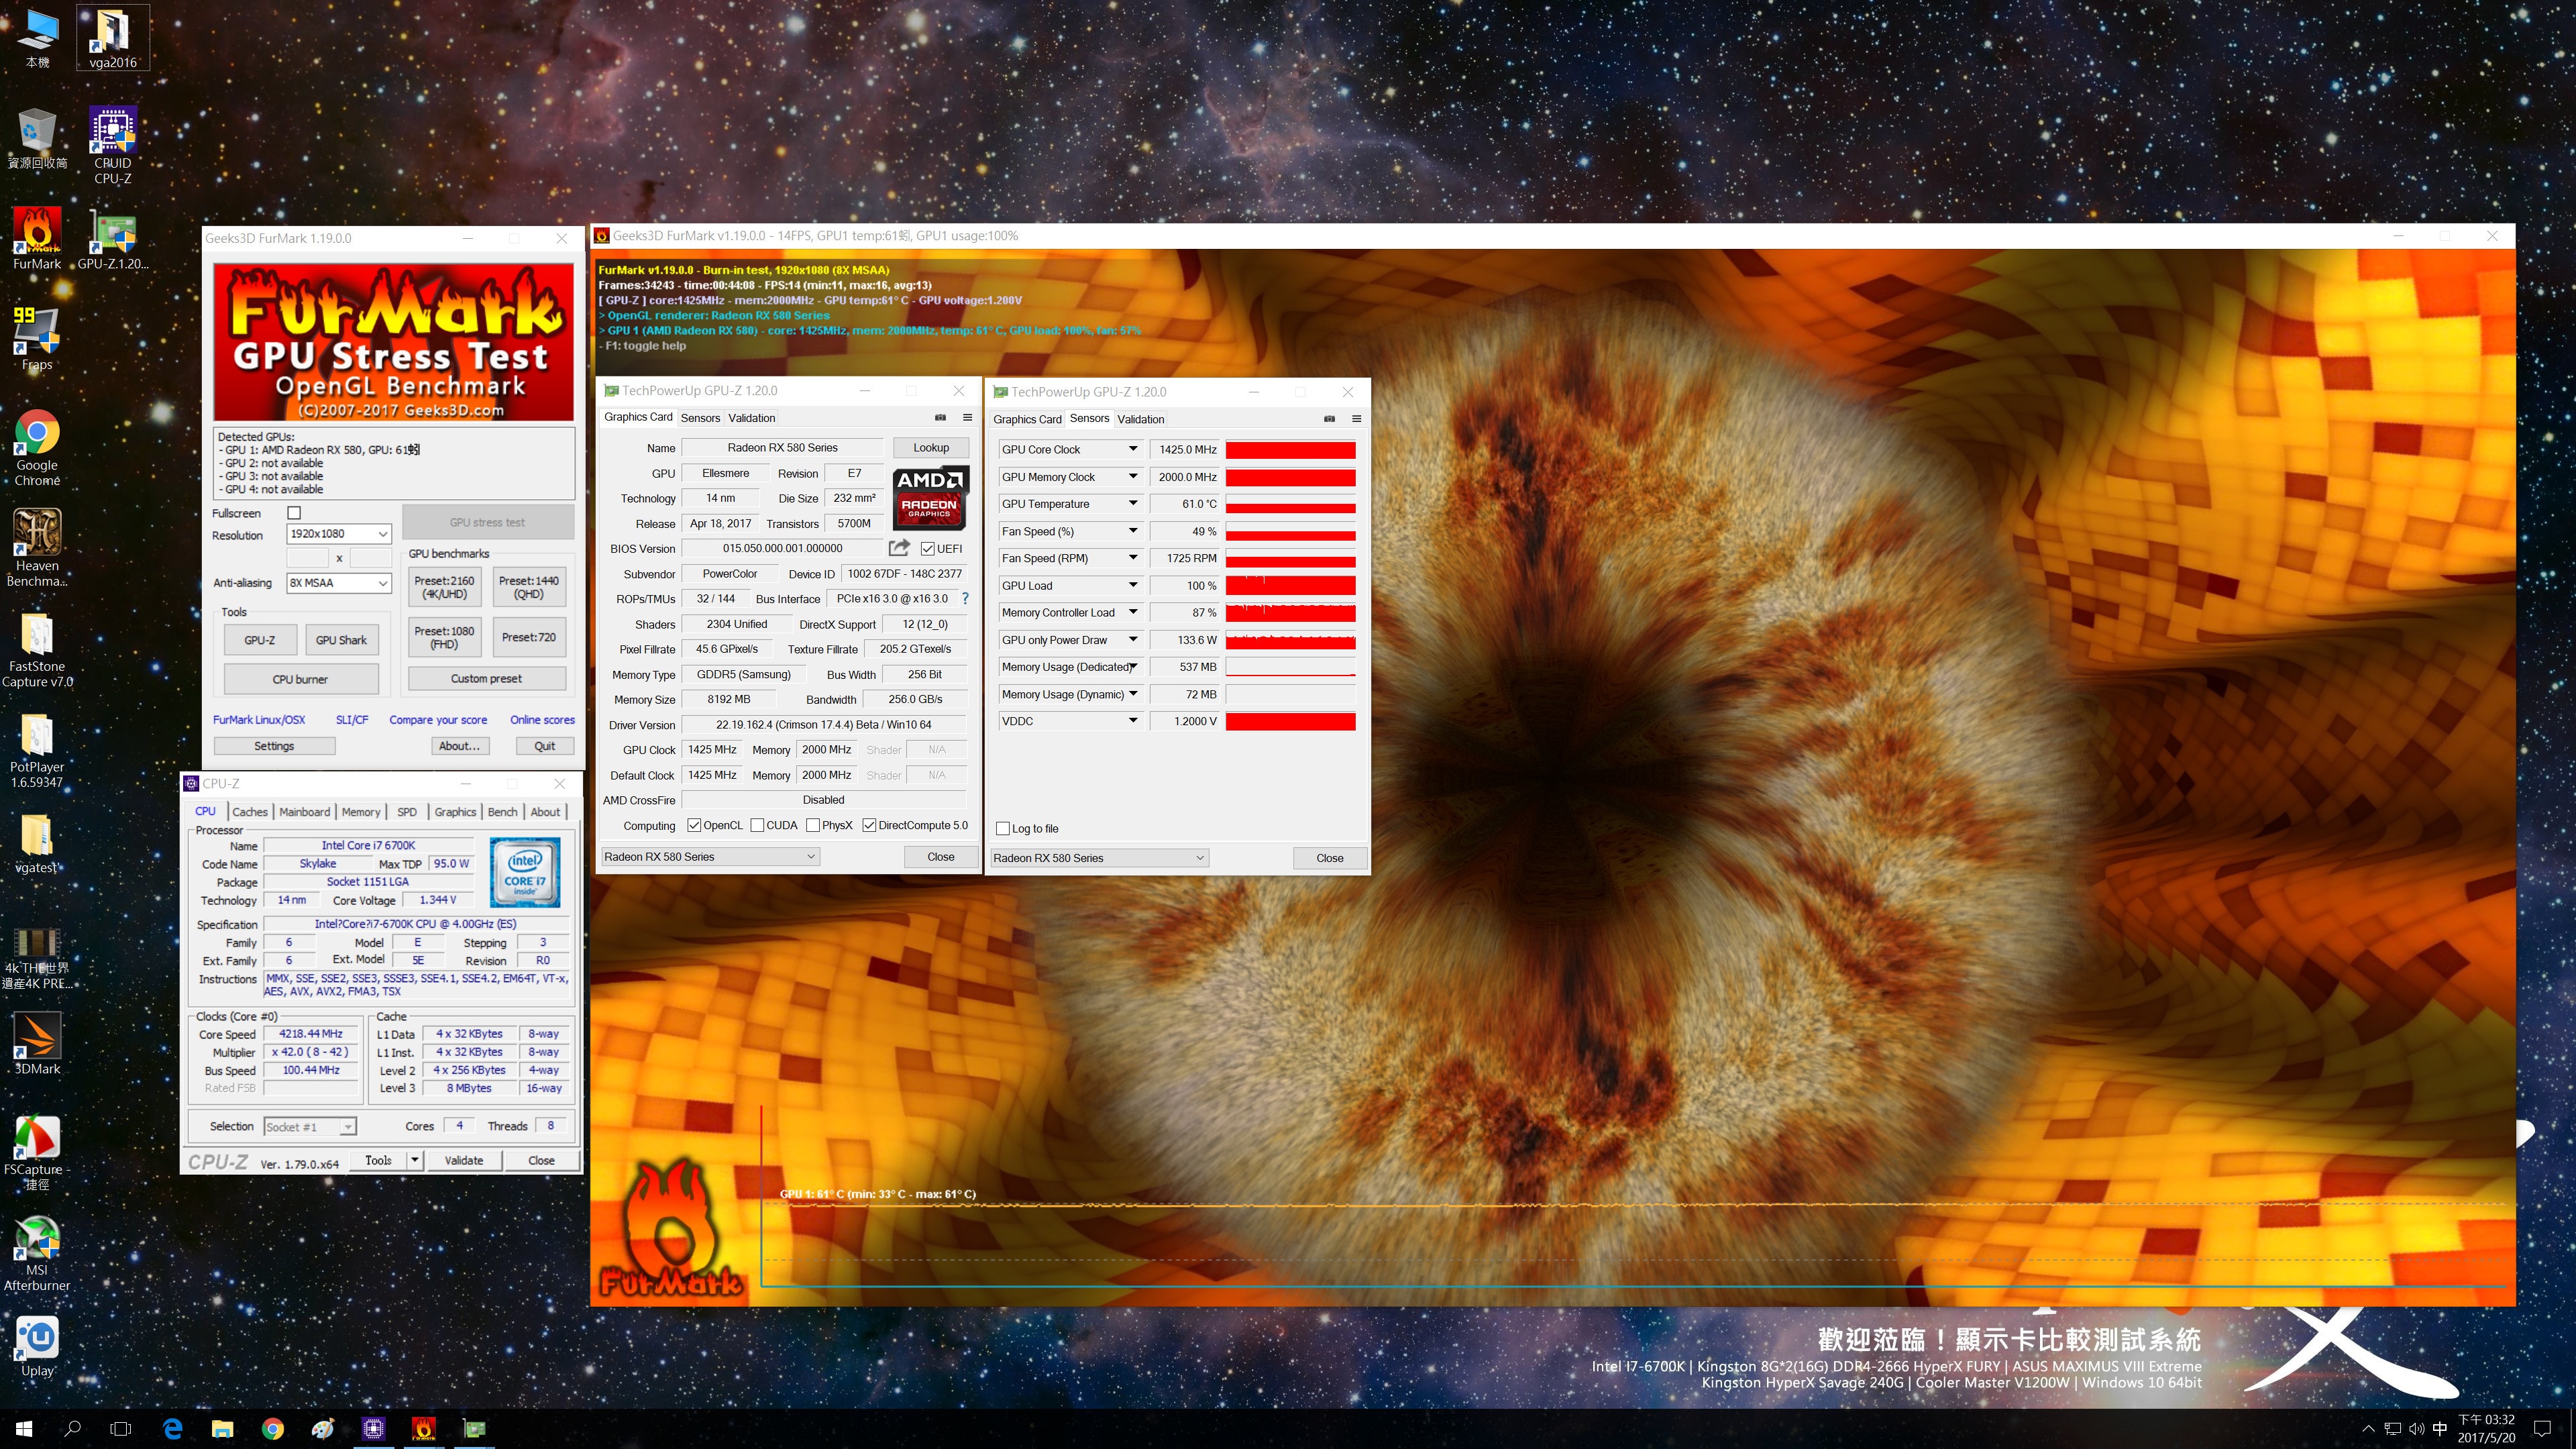The width and height of the screenshot is (2576, 1449).
Task: Open the FurMark desktop shortcut
Action: tap(37, 238)
